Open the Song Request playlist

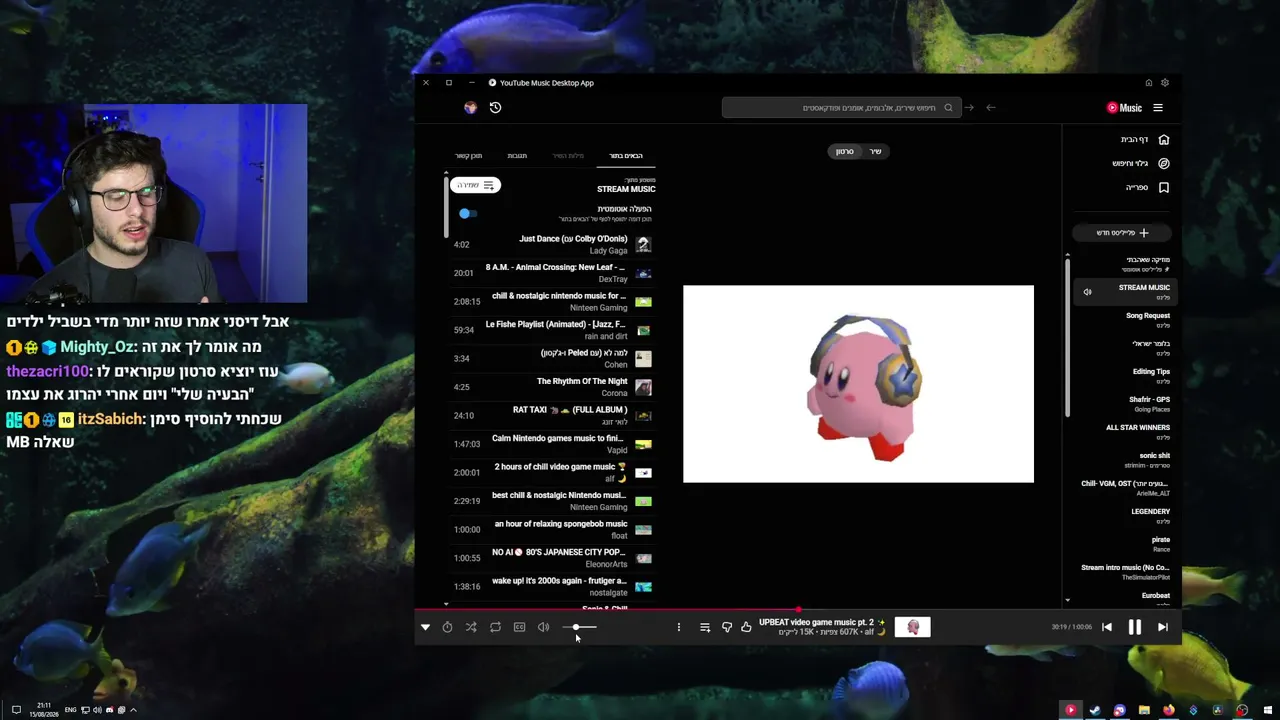pyautogui.click(x=1127, y=320)
